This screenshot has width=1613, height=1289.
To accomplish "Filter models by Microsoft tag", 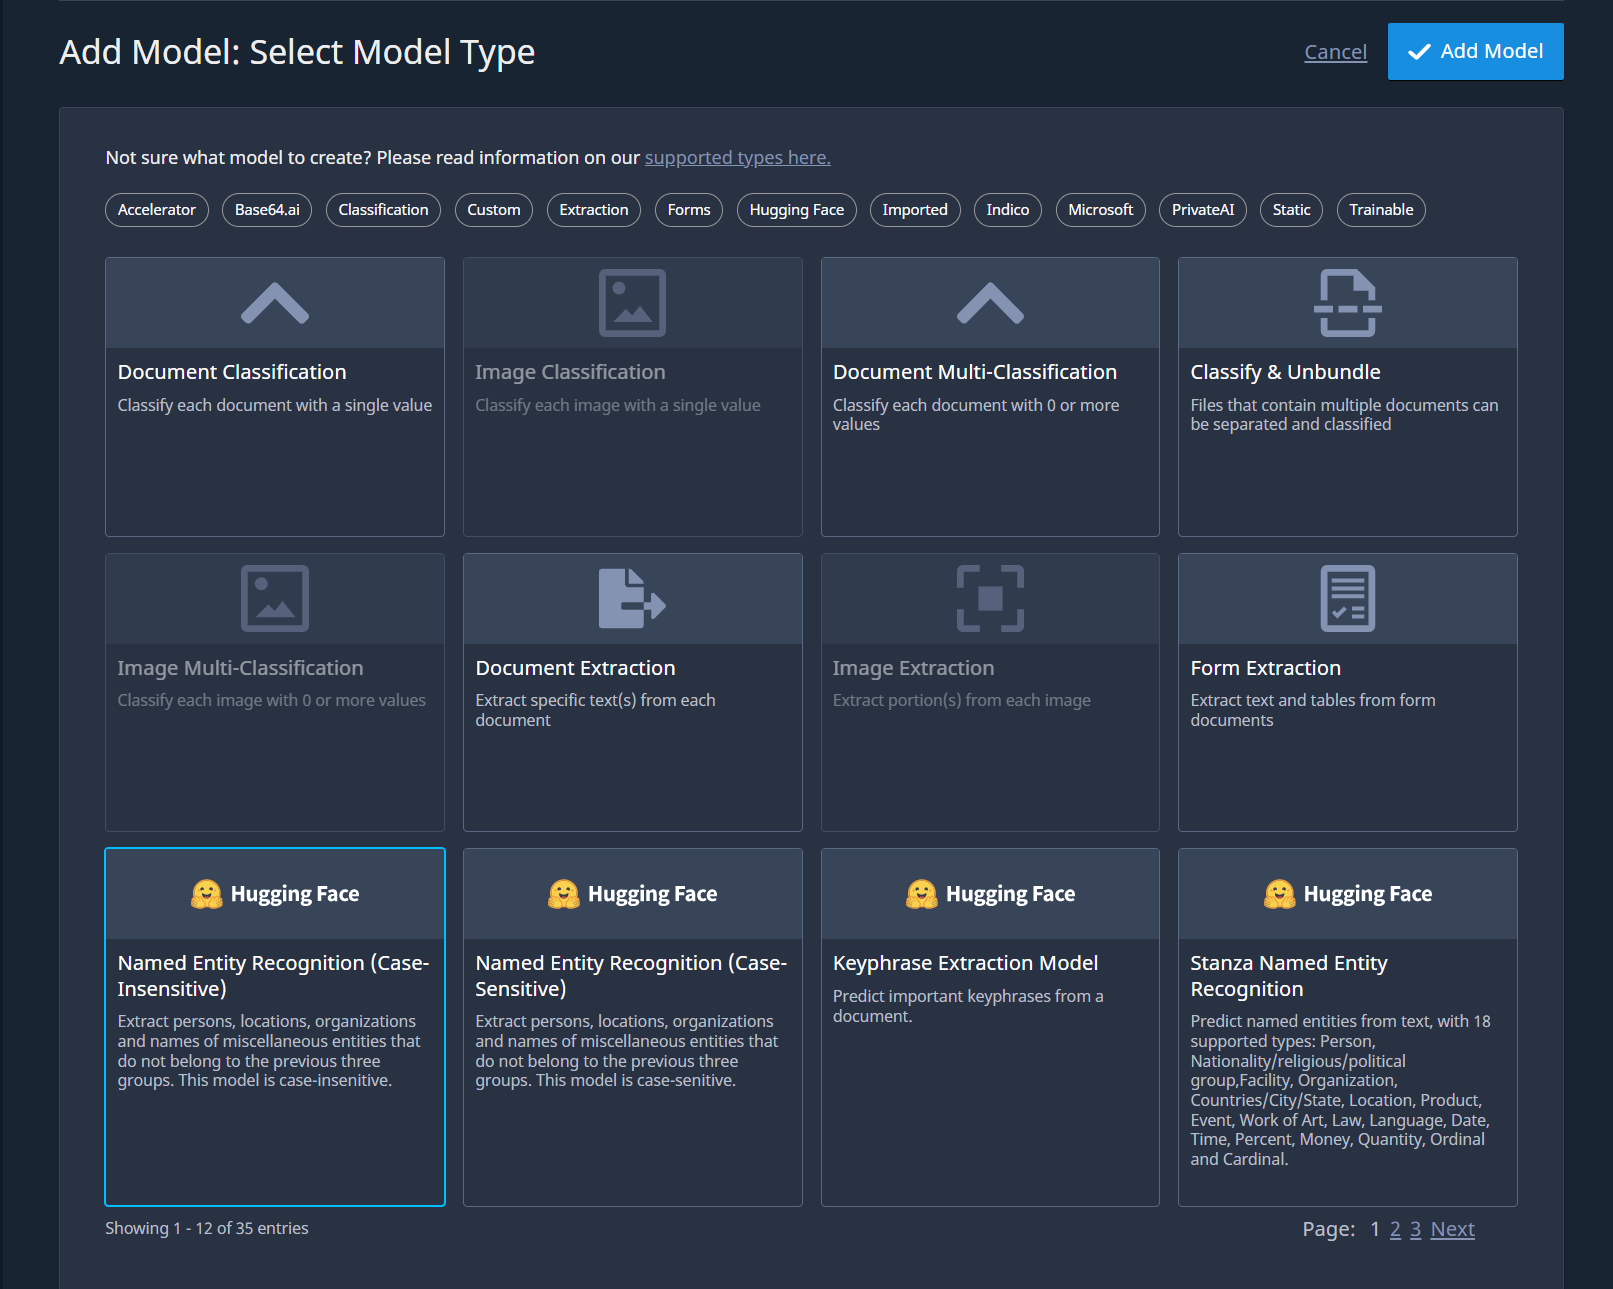I will [1101, 210].
